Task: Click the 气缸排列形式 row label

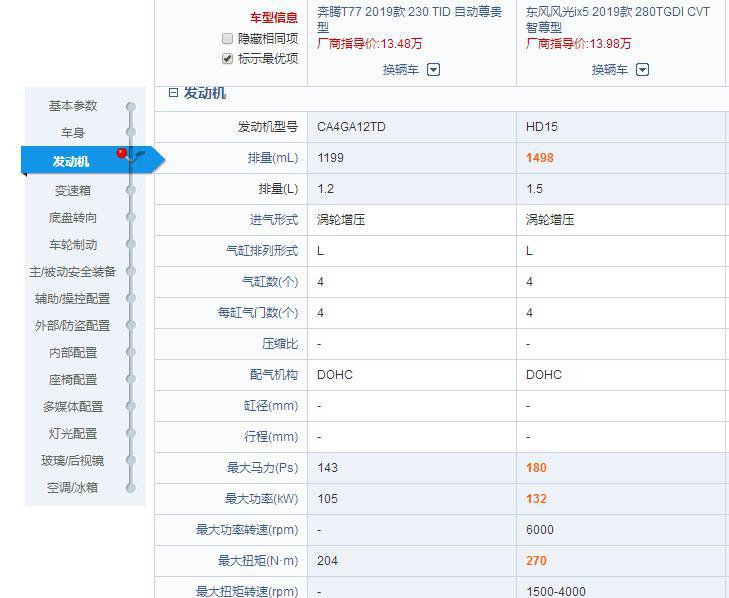Action: click(x=262, y=251)
